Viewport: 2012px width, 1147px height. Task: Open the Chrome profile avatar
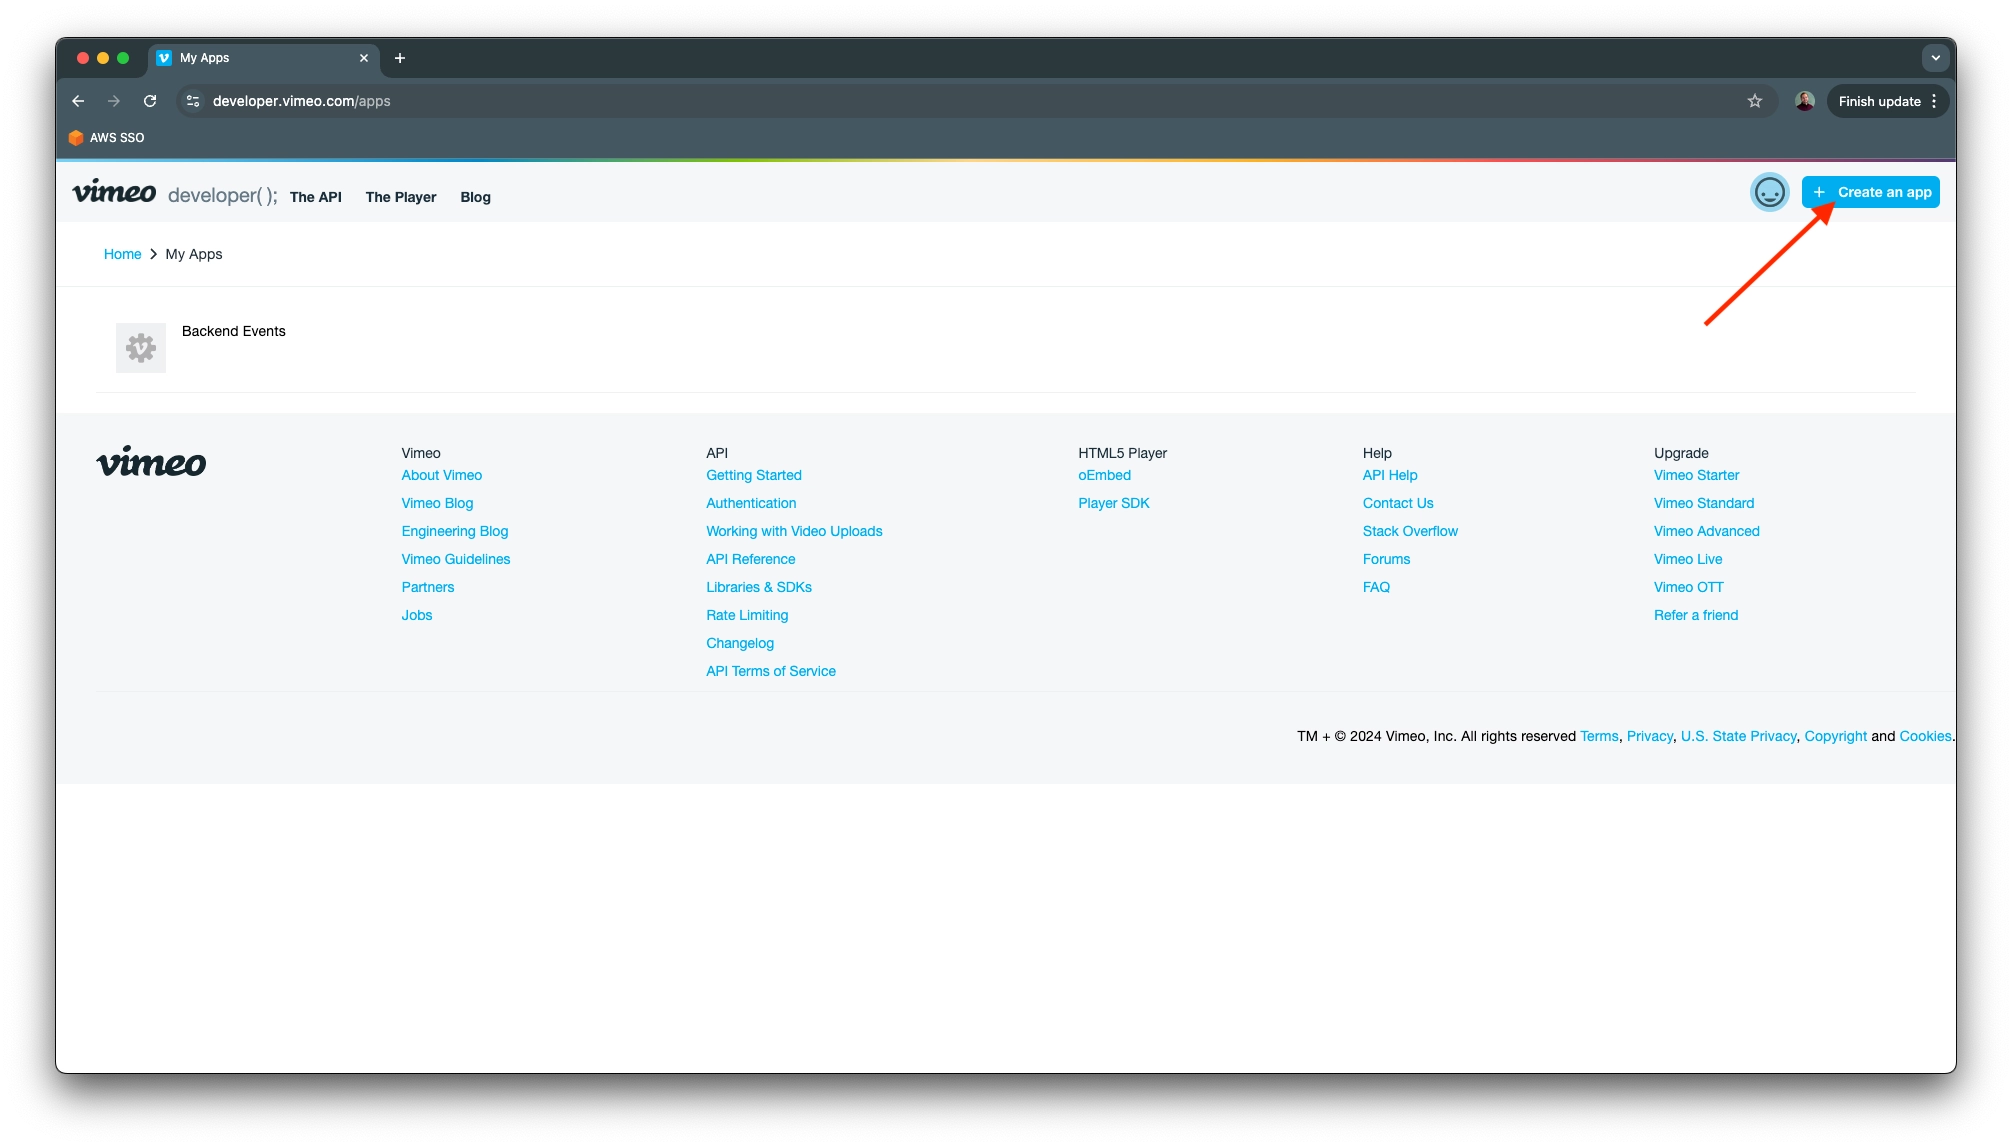(x=1804, y=101)
